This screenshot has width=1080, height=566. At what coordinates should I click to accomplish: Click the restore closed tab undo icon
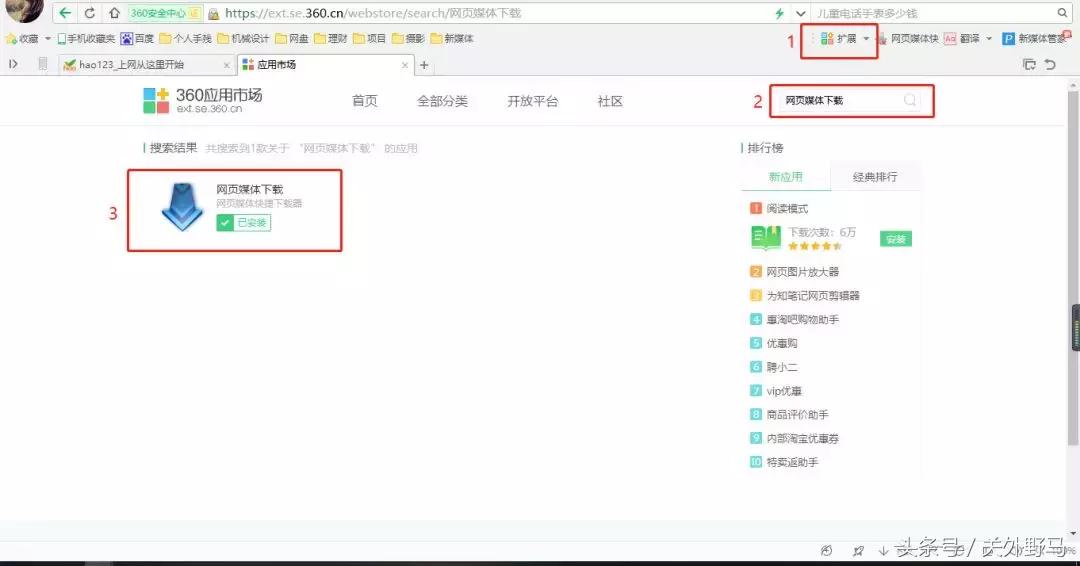(x=1050, y=64)
